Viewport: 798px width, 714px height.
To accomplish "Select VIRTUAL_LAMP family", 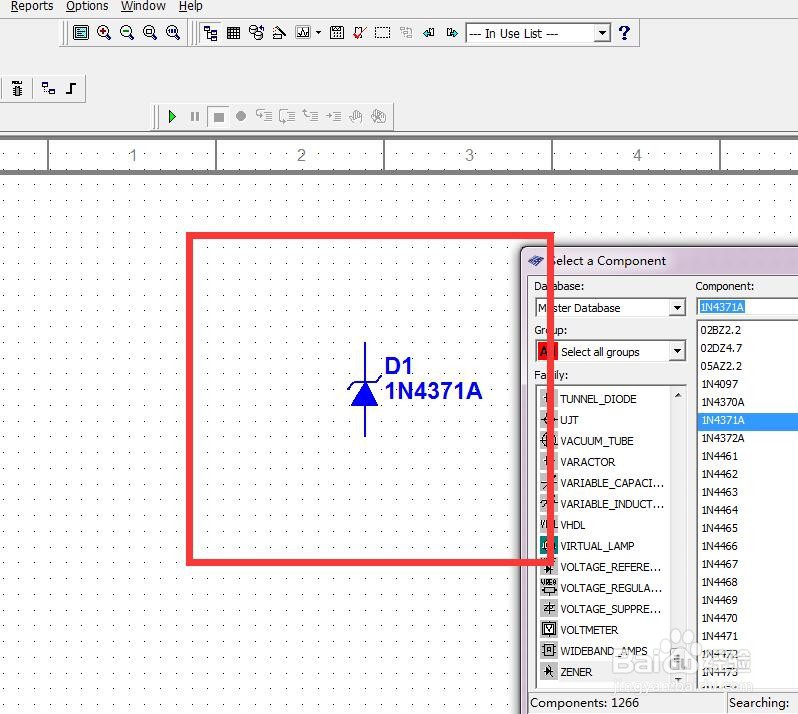I will 597,546.
